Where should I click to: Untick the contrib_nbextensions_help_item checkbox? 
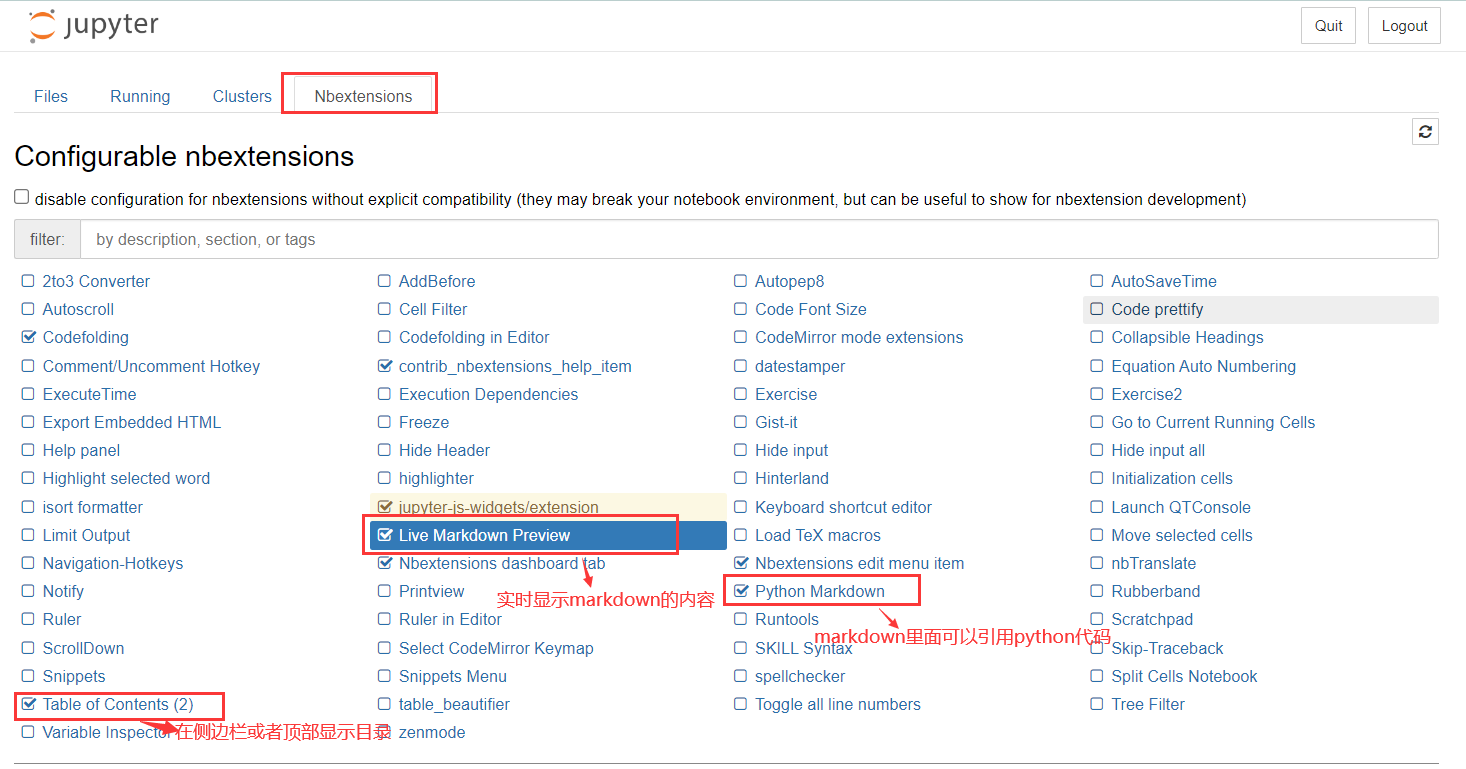click(384, 367)
